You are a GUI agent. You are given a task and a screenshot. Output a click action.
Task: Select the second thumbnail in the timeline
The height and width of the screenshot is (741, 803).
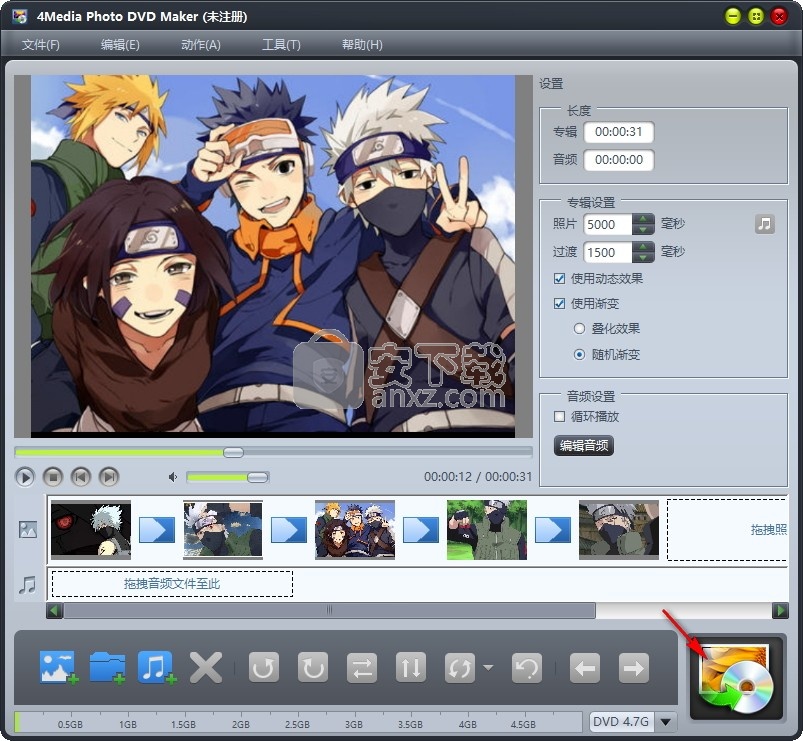[223, 530]
